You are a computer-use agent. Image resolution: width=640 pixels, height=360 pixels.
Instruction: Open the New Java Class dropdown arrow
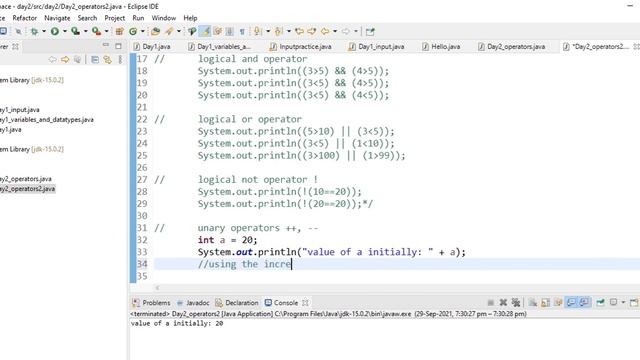(x=142, y=31)
